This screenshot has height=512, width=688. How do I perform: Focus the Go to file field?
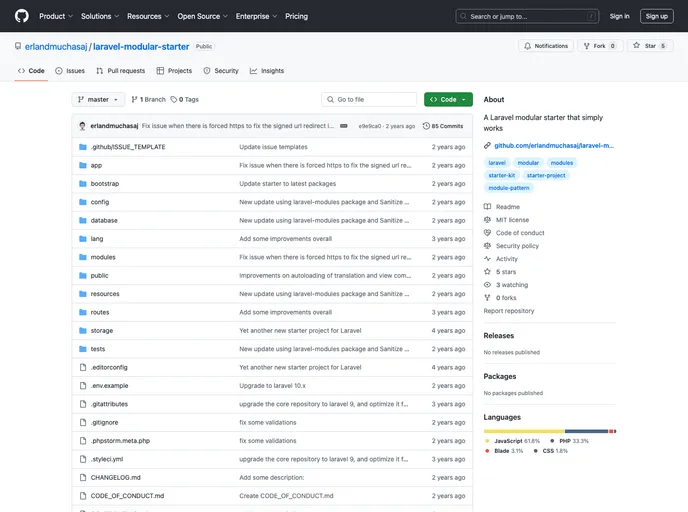tap(369, 100)
